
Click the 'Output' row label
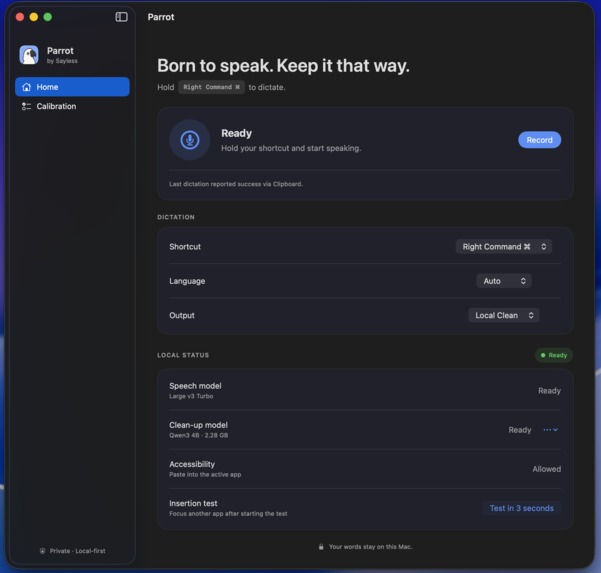click(x=182, y=315)
